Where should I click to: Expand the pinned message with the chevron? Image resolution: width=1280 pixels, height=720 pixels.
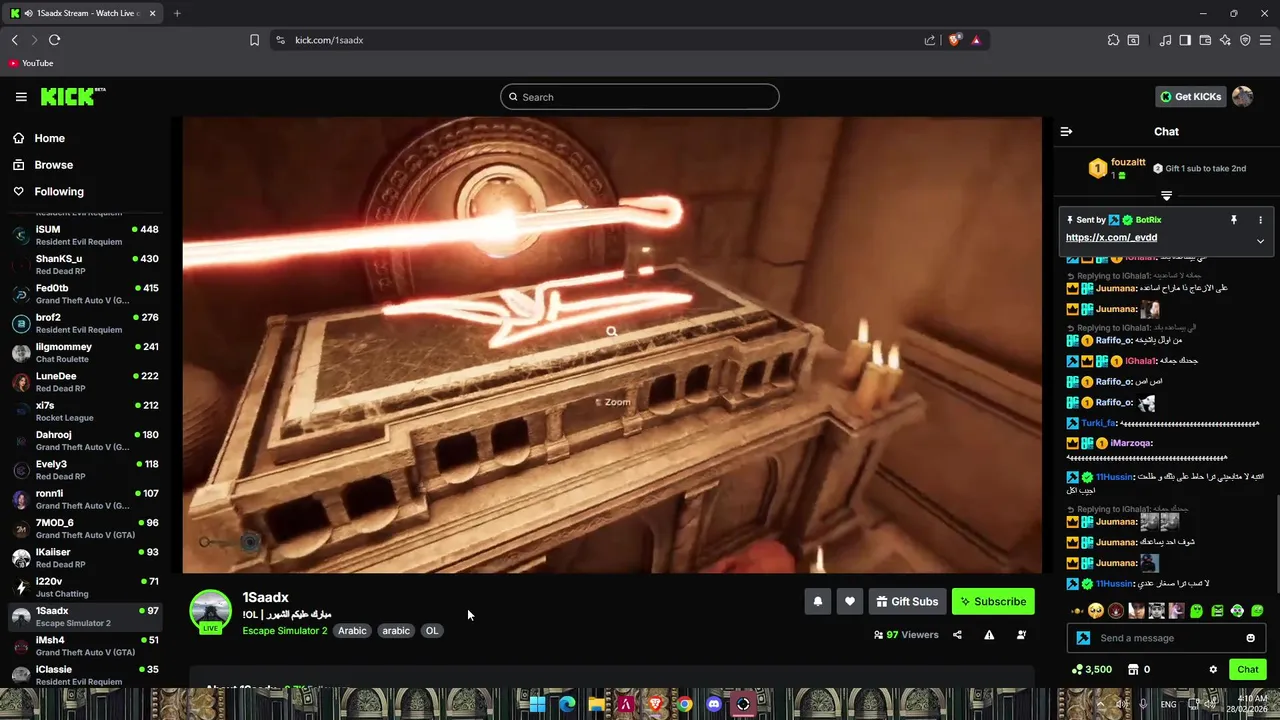click(x=1260, y=241)
